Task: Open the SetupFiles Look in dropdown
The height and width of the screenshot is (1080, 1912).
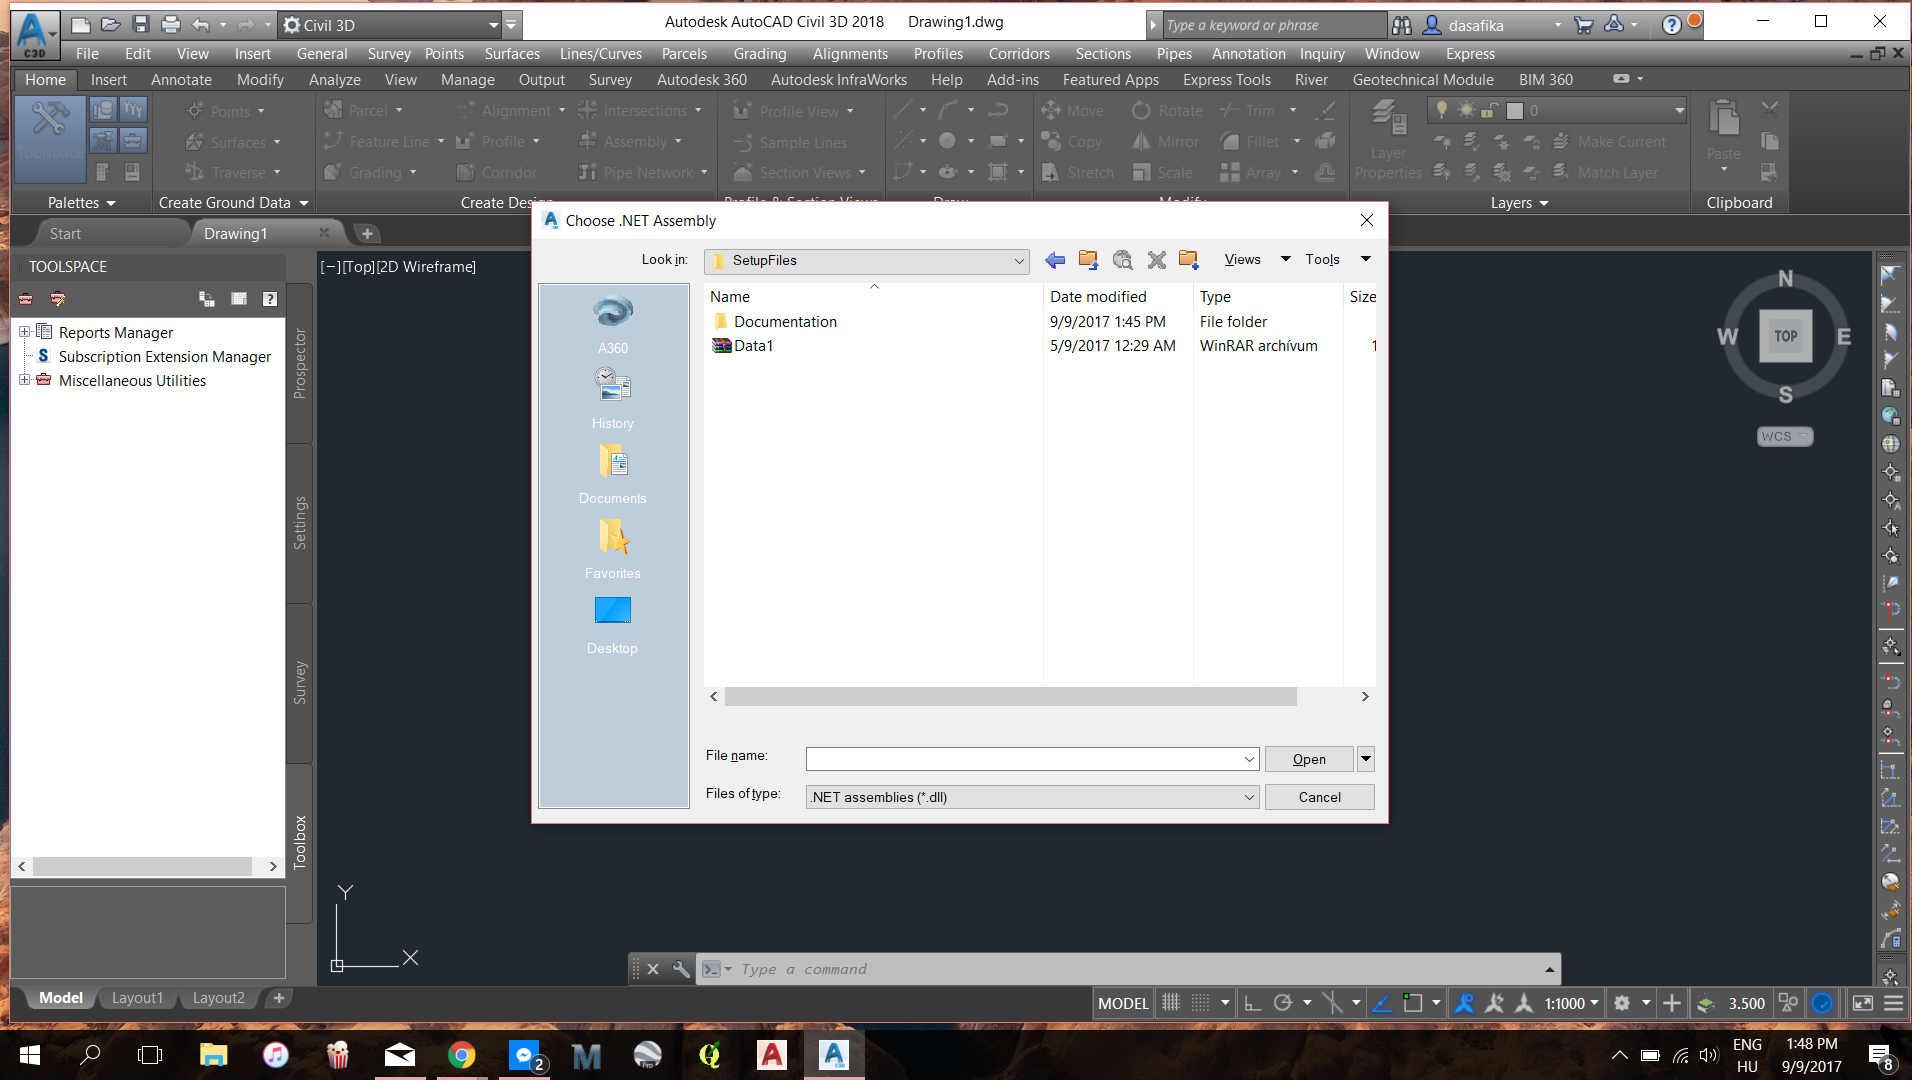Action: (1017, 260)
